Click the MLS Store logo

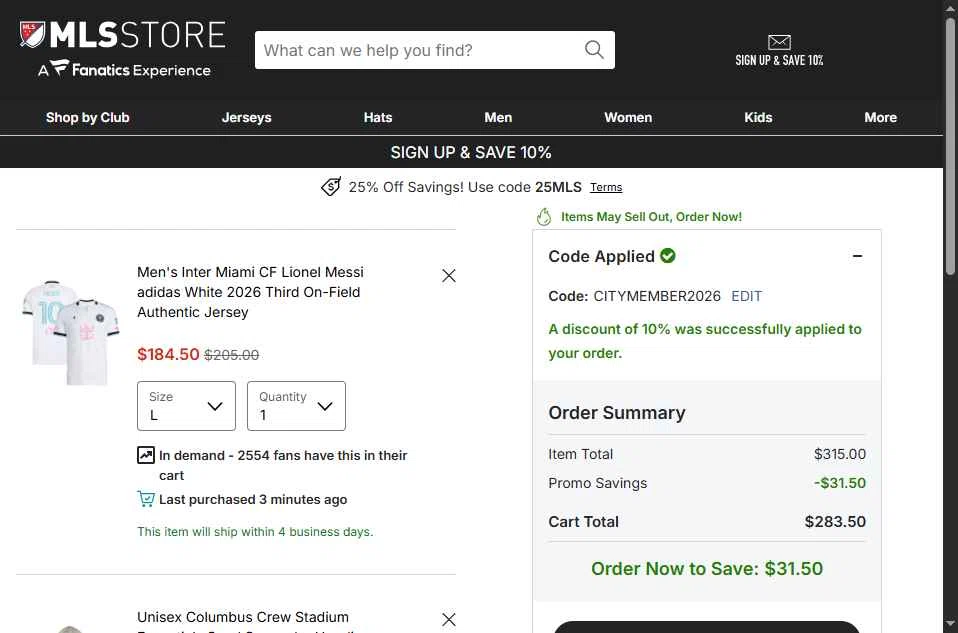click(123, 49)
